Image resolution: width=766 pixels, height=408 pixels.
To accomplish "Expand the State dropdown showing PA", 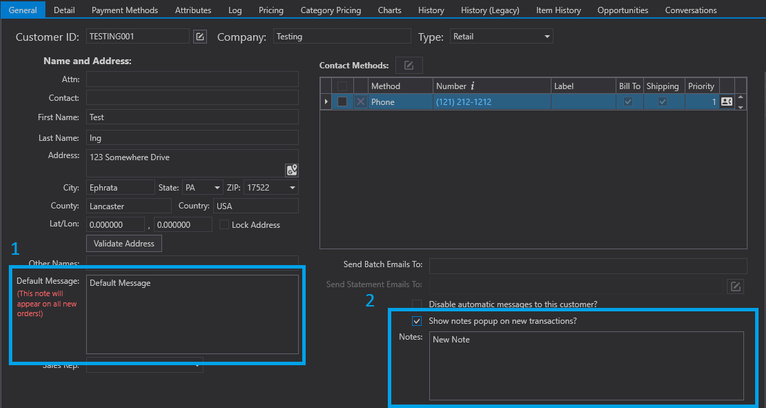I will [x=217, y=188].
